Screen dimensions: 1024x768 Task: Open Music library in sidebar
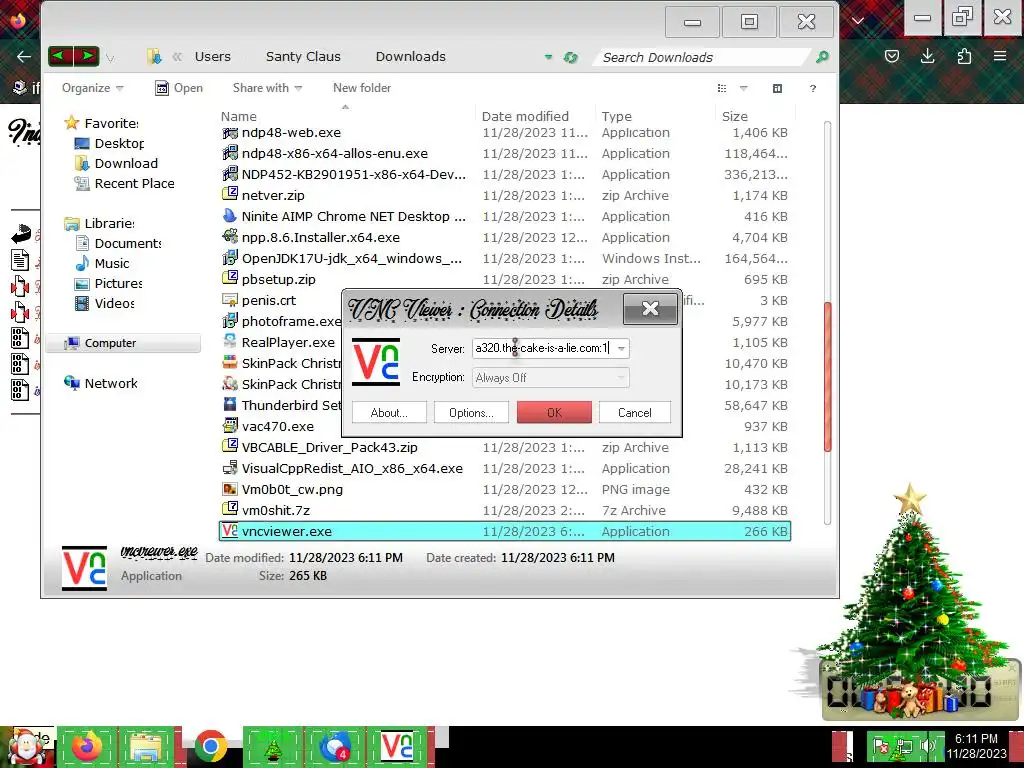pos(103,263)
